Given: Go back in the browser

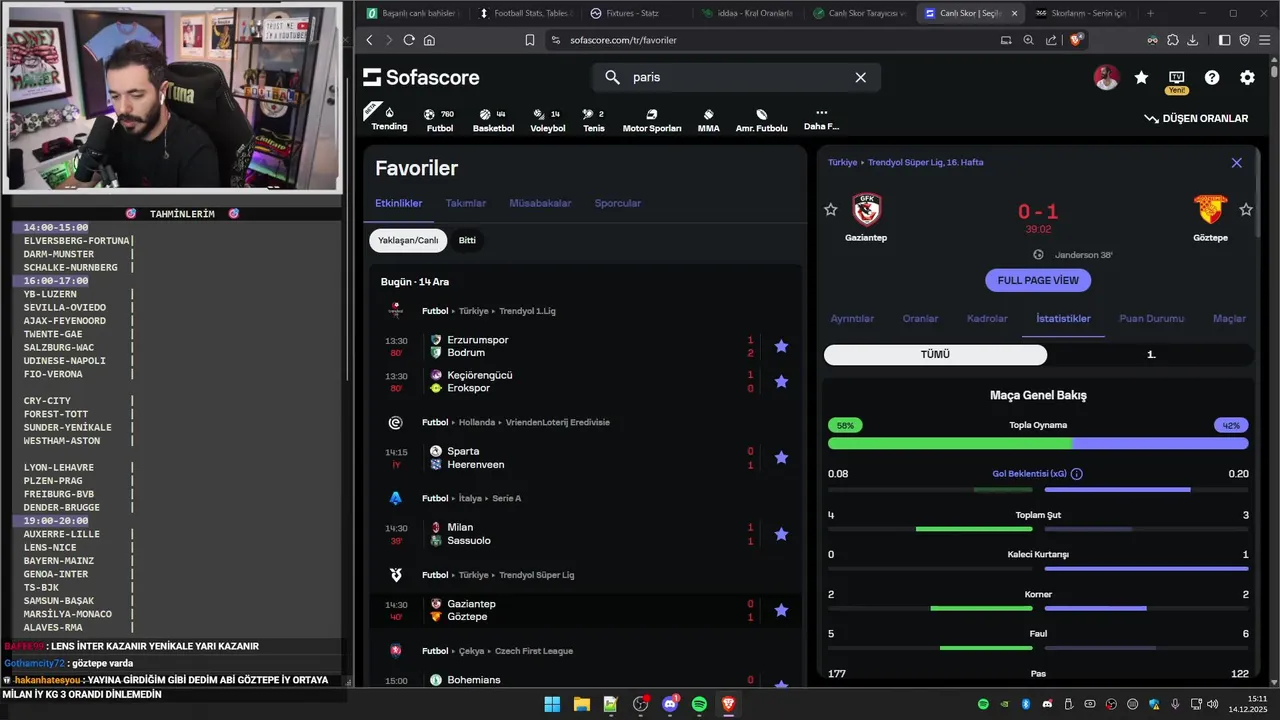Looking at the screenshot, I should tap(369, 40).
